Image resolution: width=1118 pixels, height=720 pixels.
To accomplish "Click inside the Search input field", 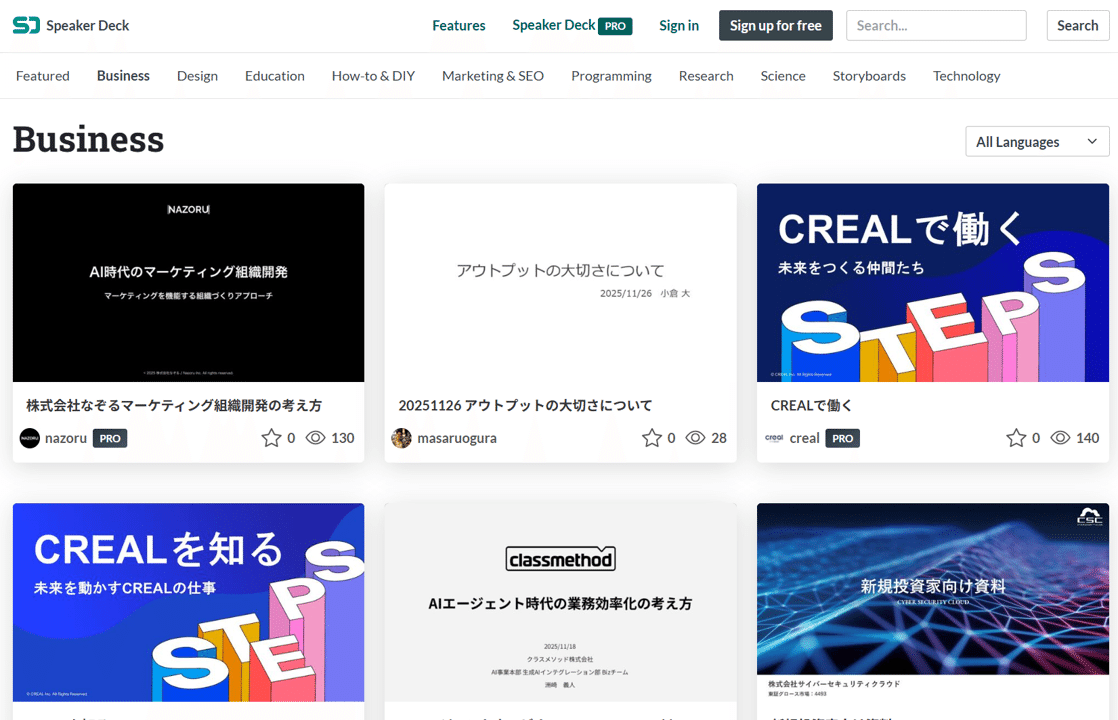I will tap(936, 25).
